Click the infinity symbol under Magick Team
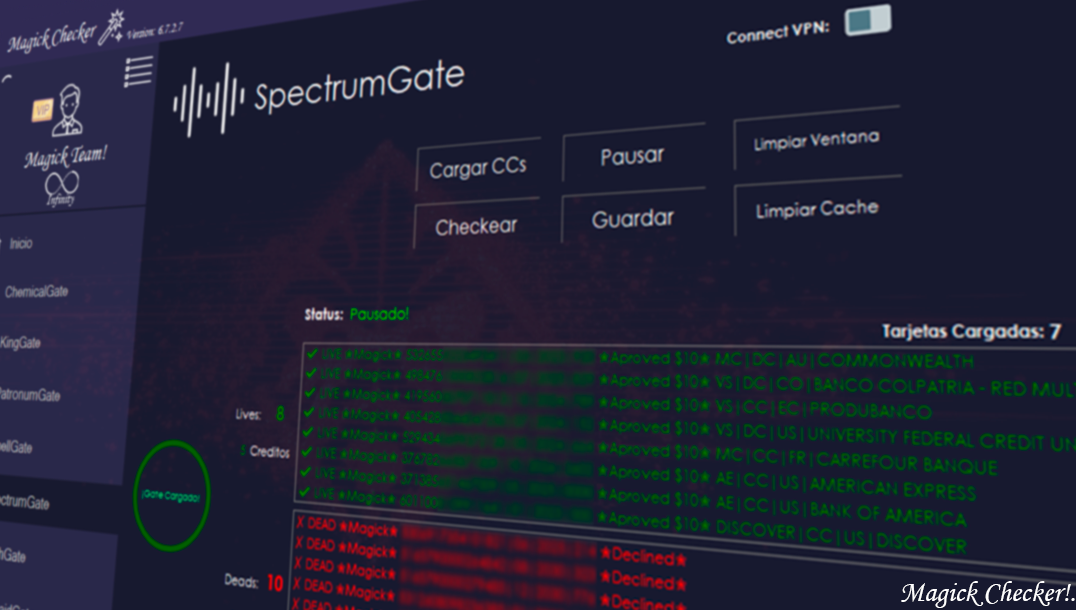This screenshot has height=610, width=1076. click(62, 183)
